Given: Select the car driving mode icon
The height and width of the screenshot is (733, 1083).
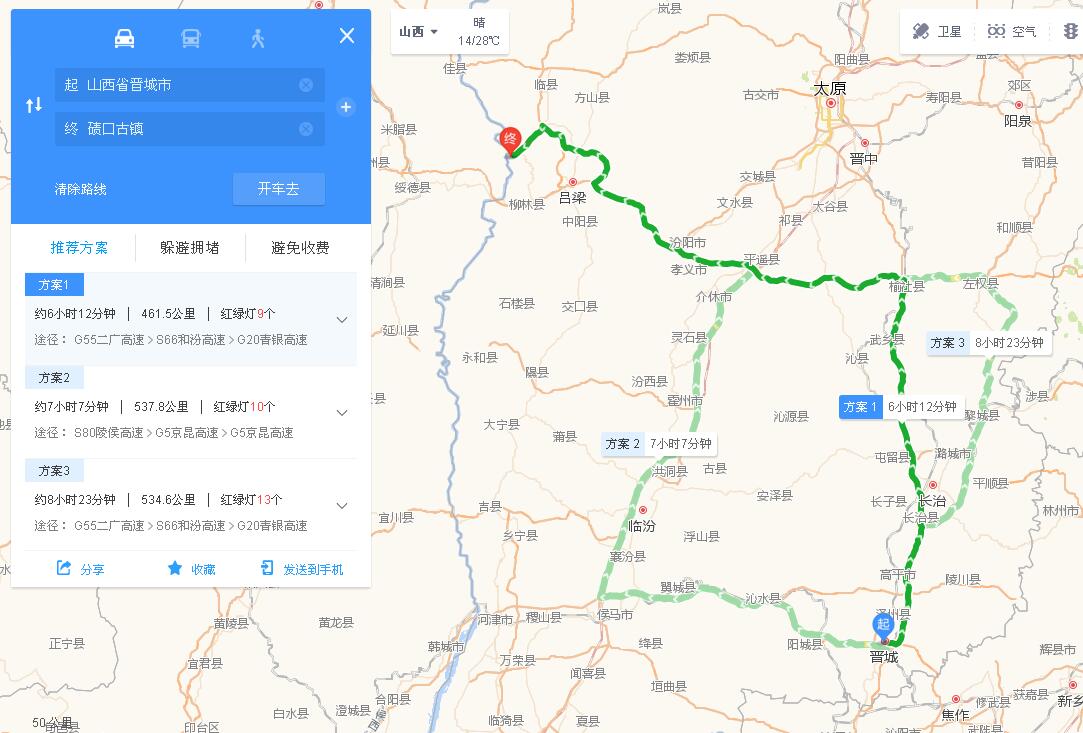Looking at the screenshot, I should pos(124,38).
